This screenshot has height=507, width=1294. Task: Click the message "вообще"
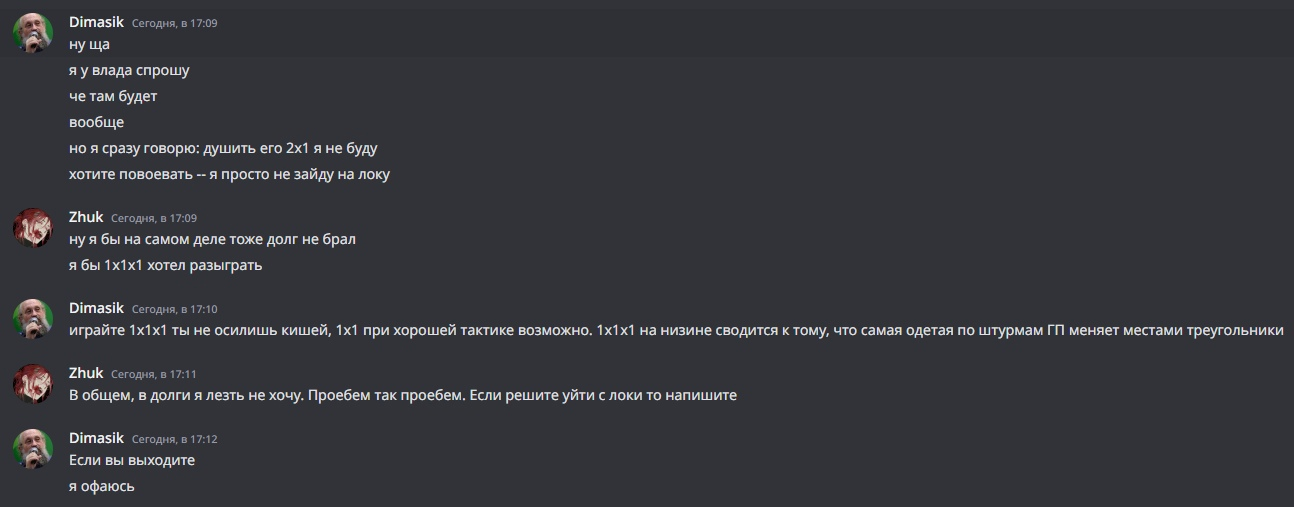pos(96,122)
